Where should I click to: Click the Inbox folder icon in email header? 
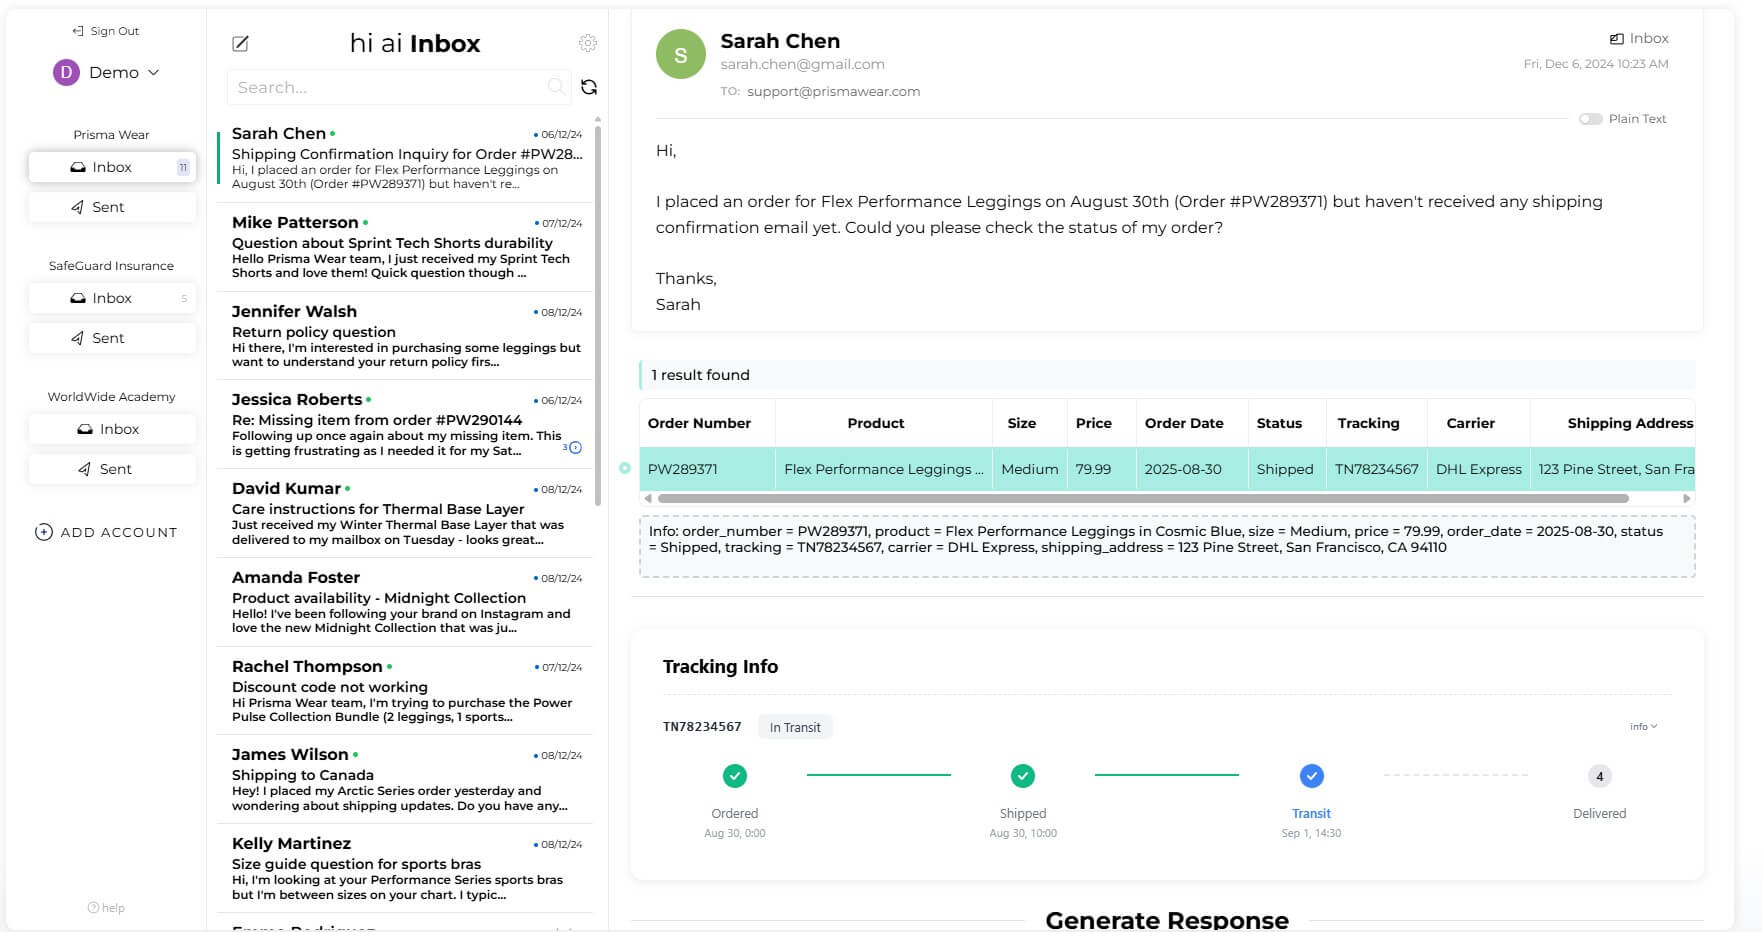[x=1616, y=39]
